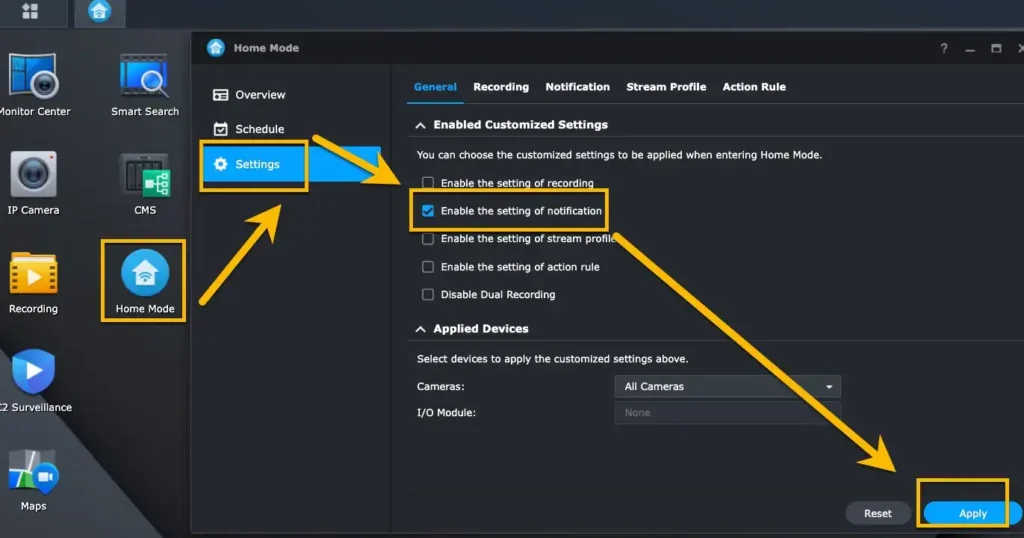1024x538 pixels.
Task: Tick the Disable Dual Recording checkbox
Action: pyautogui.click(x=428, y=294)
